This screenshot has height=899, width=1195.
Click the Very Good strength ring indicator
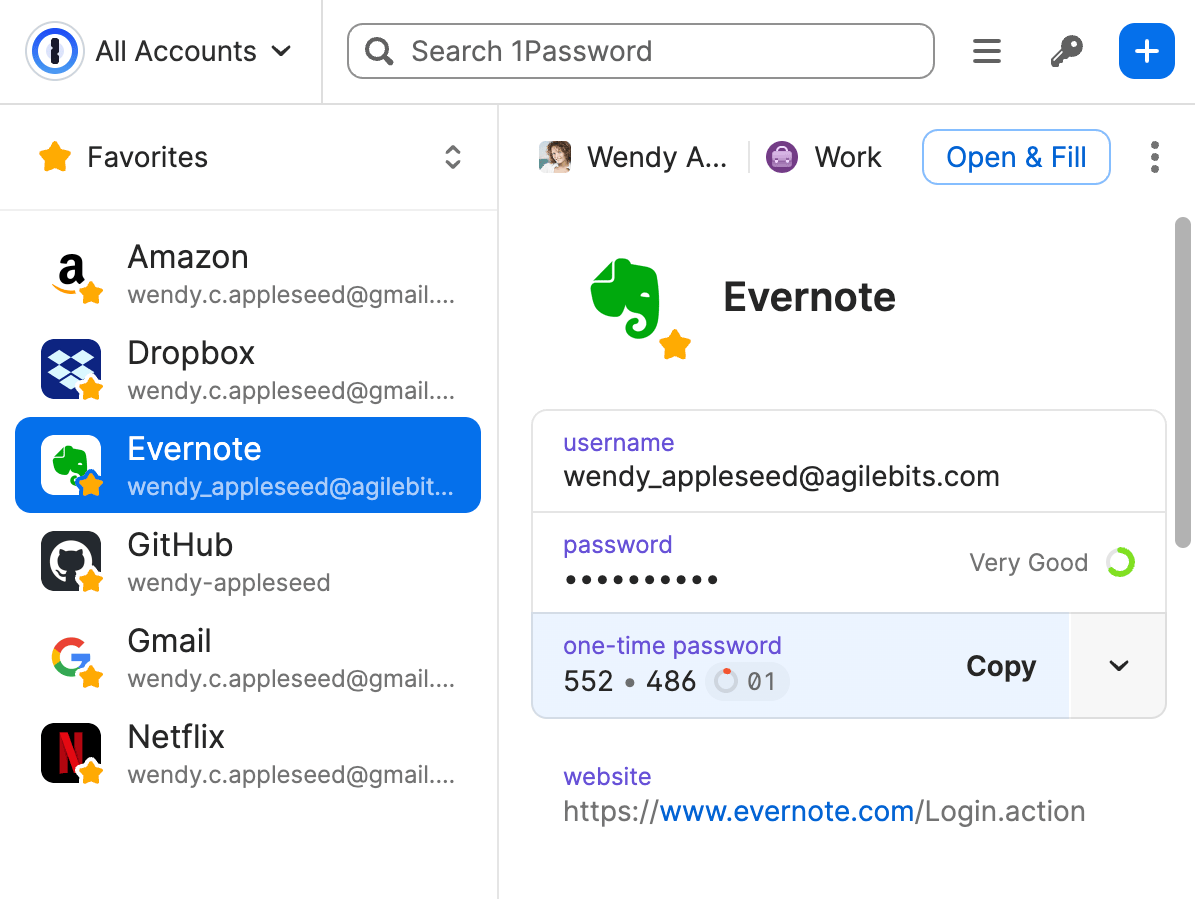pos(1120,562)
